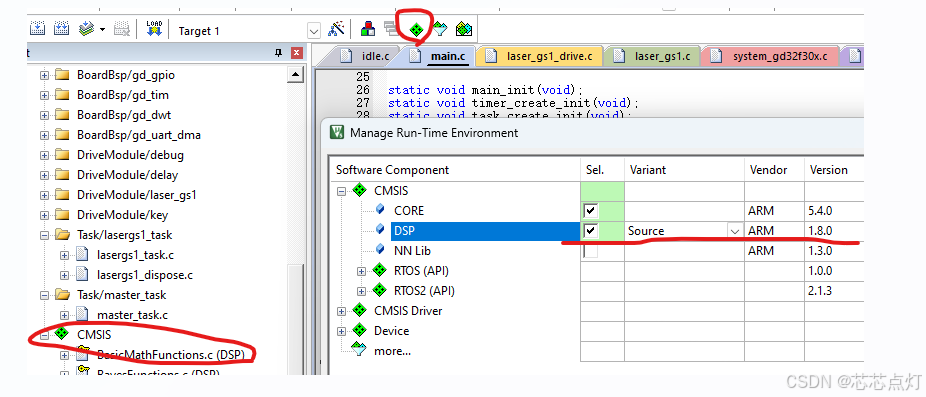Screen dimensions: 926x397
Task: Toggle the CORE component checkbox
Action: tap(591, 211)
